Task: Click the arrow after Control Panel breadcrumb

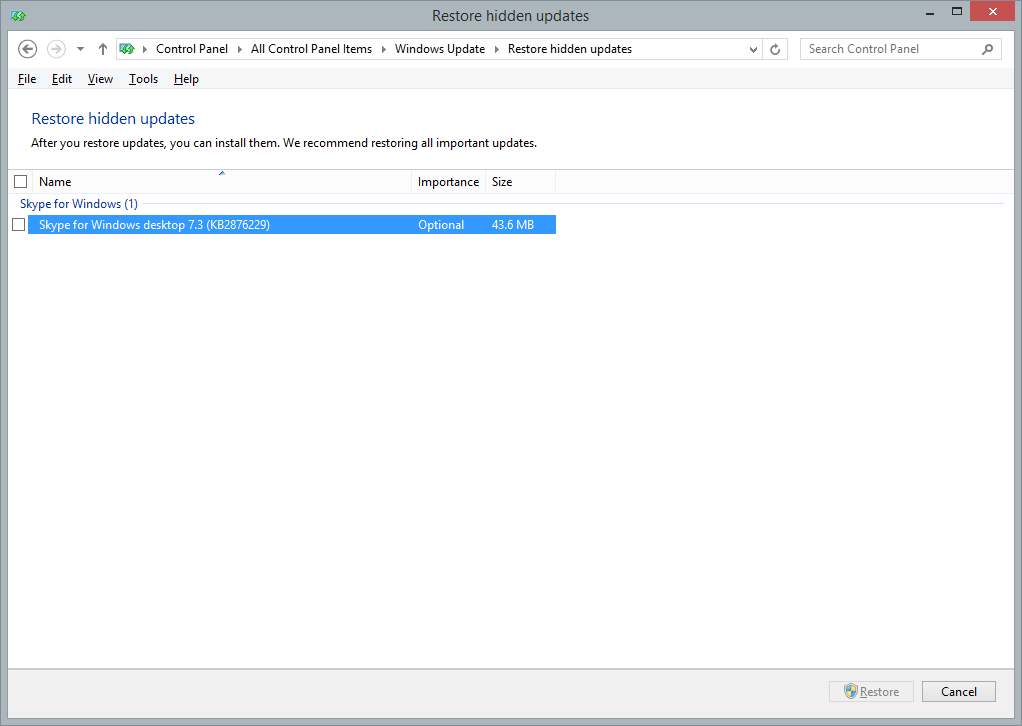Action: click(240, 49)
